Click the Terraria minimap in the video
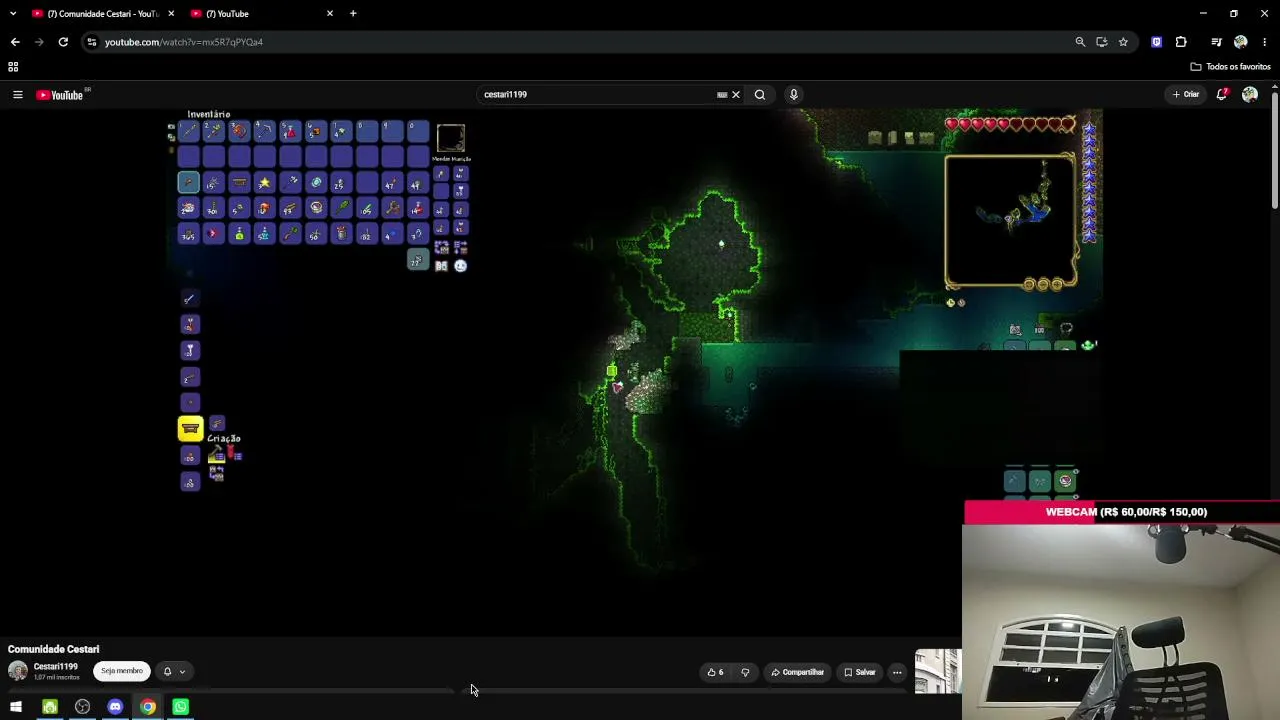This screenshot has width=1280, height=720. pyautogui.click(x=1010, y=221)
